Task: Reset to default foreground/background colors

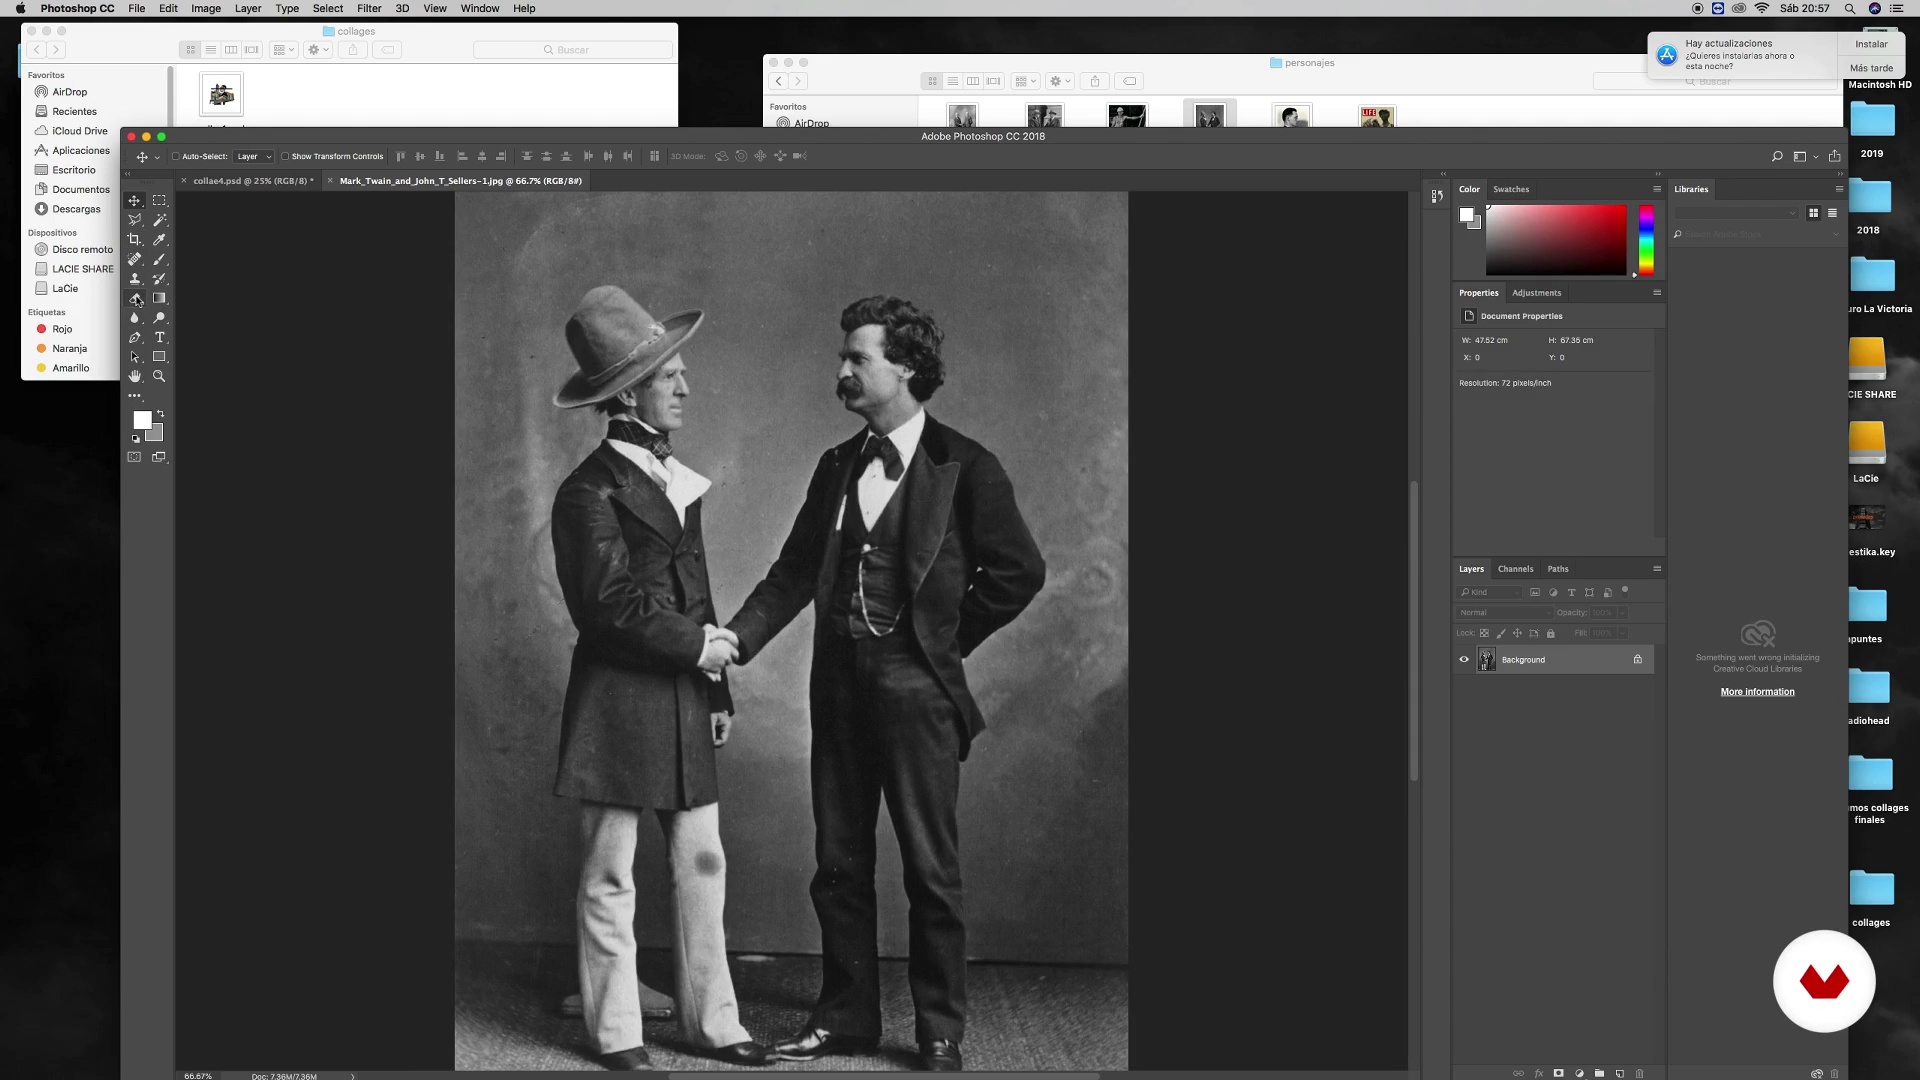Action: 136,439
